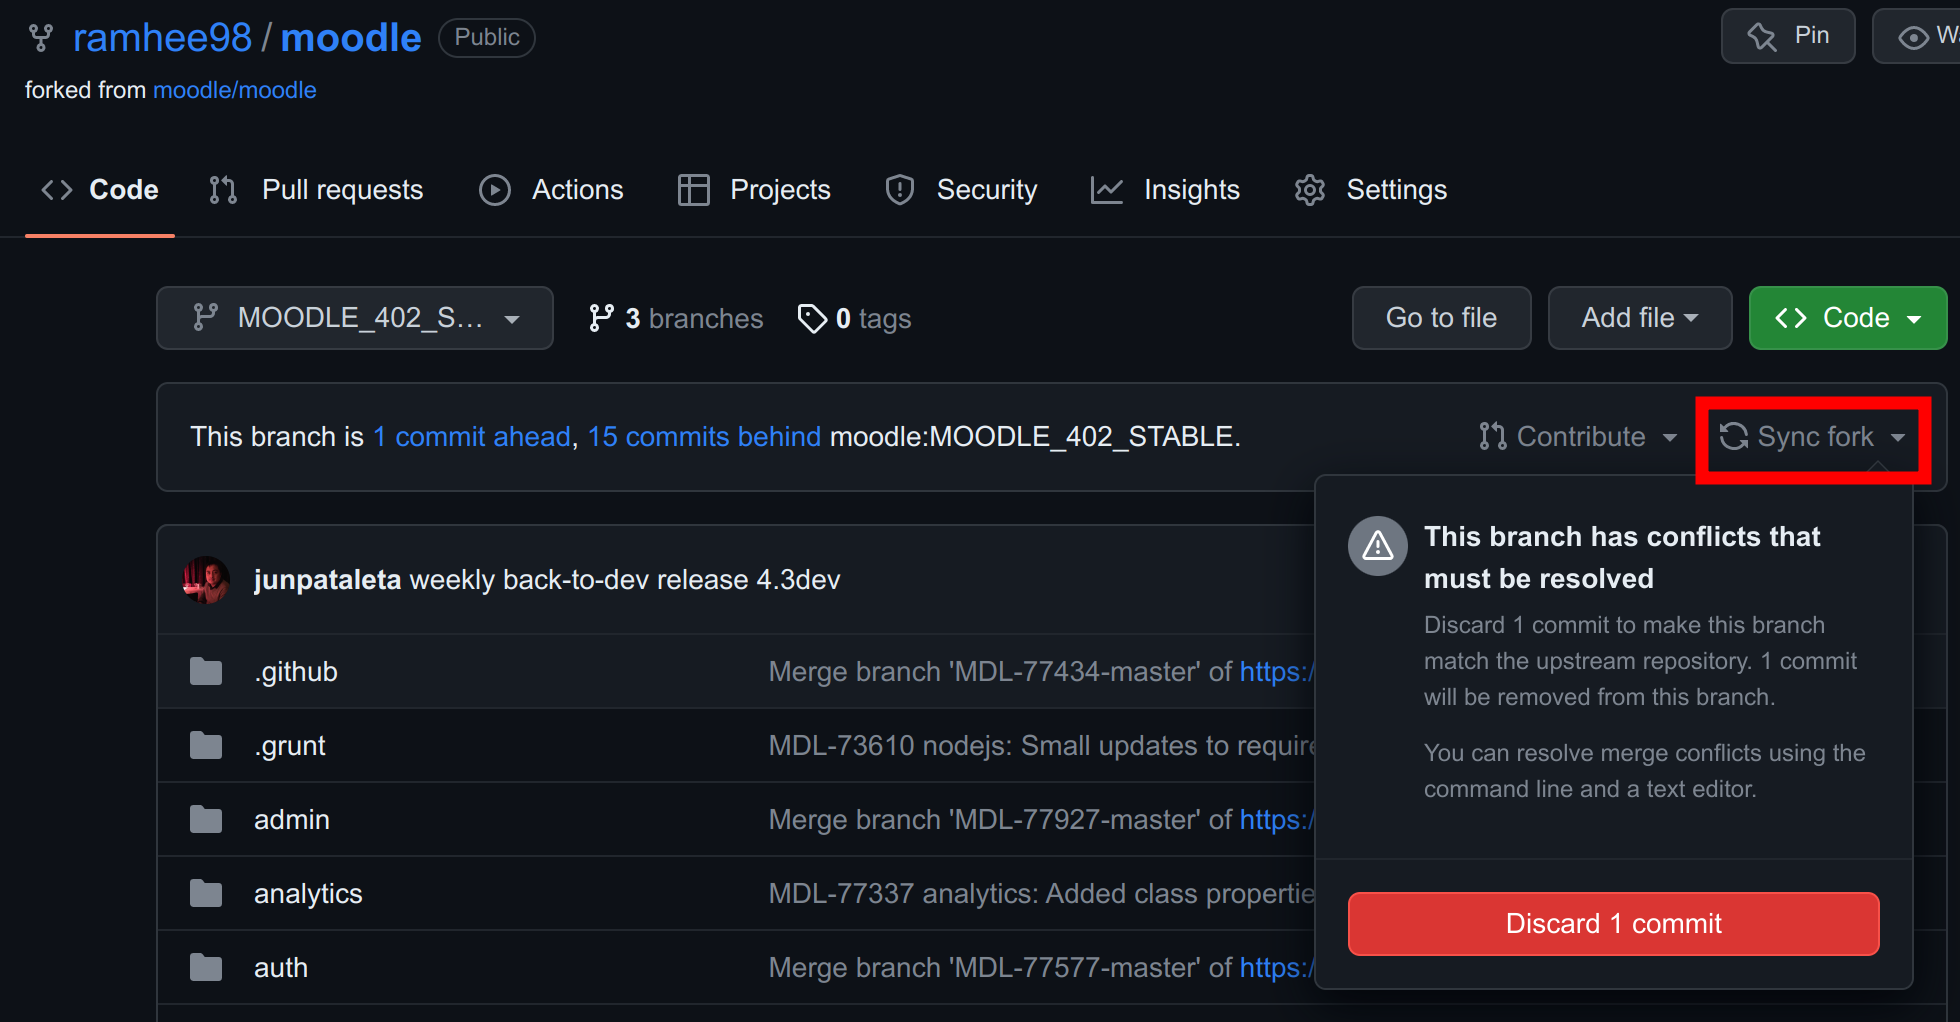Click the Insights graph icon

coord(1106,190)
